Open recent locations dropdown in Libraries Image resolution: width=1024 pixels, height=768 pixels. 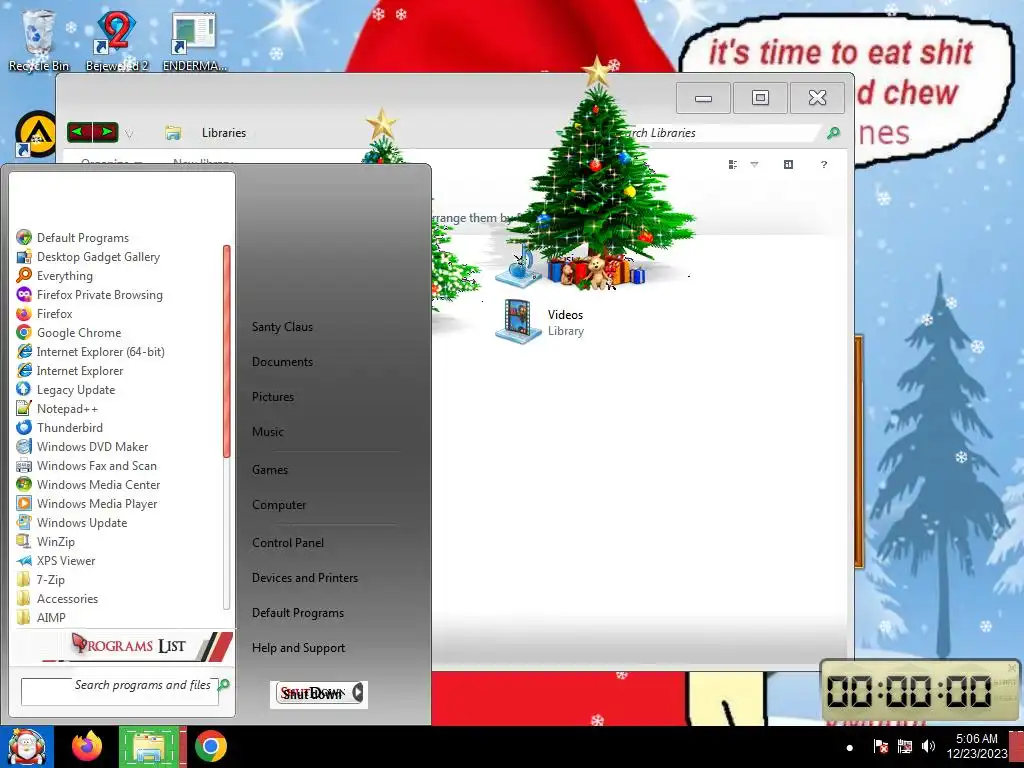(x=129, y=134)
